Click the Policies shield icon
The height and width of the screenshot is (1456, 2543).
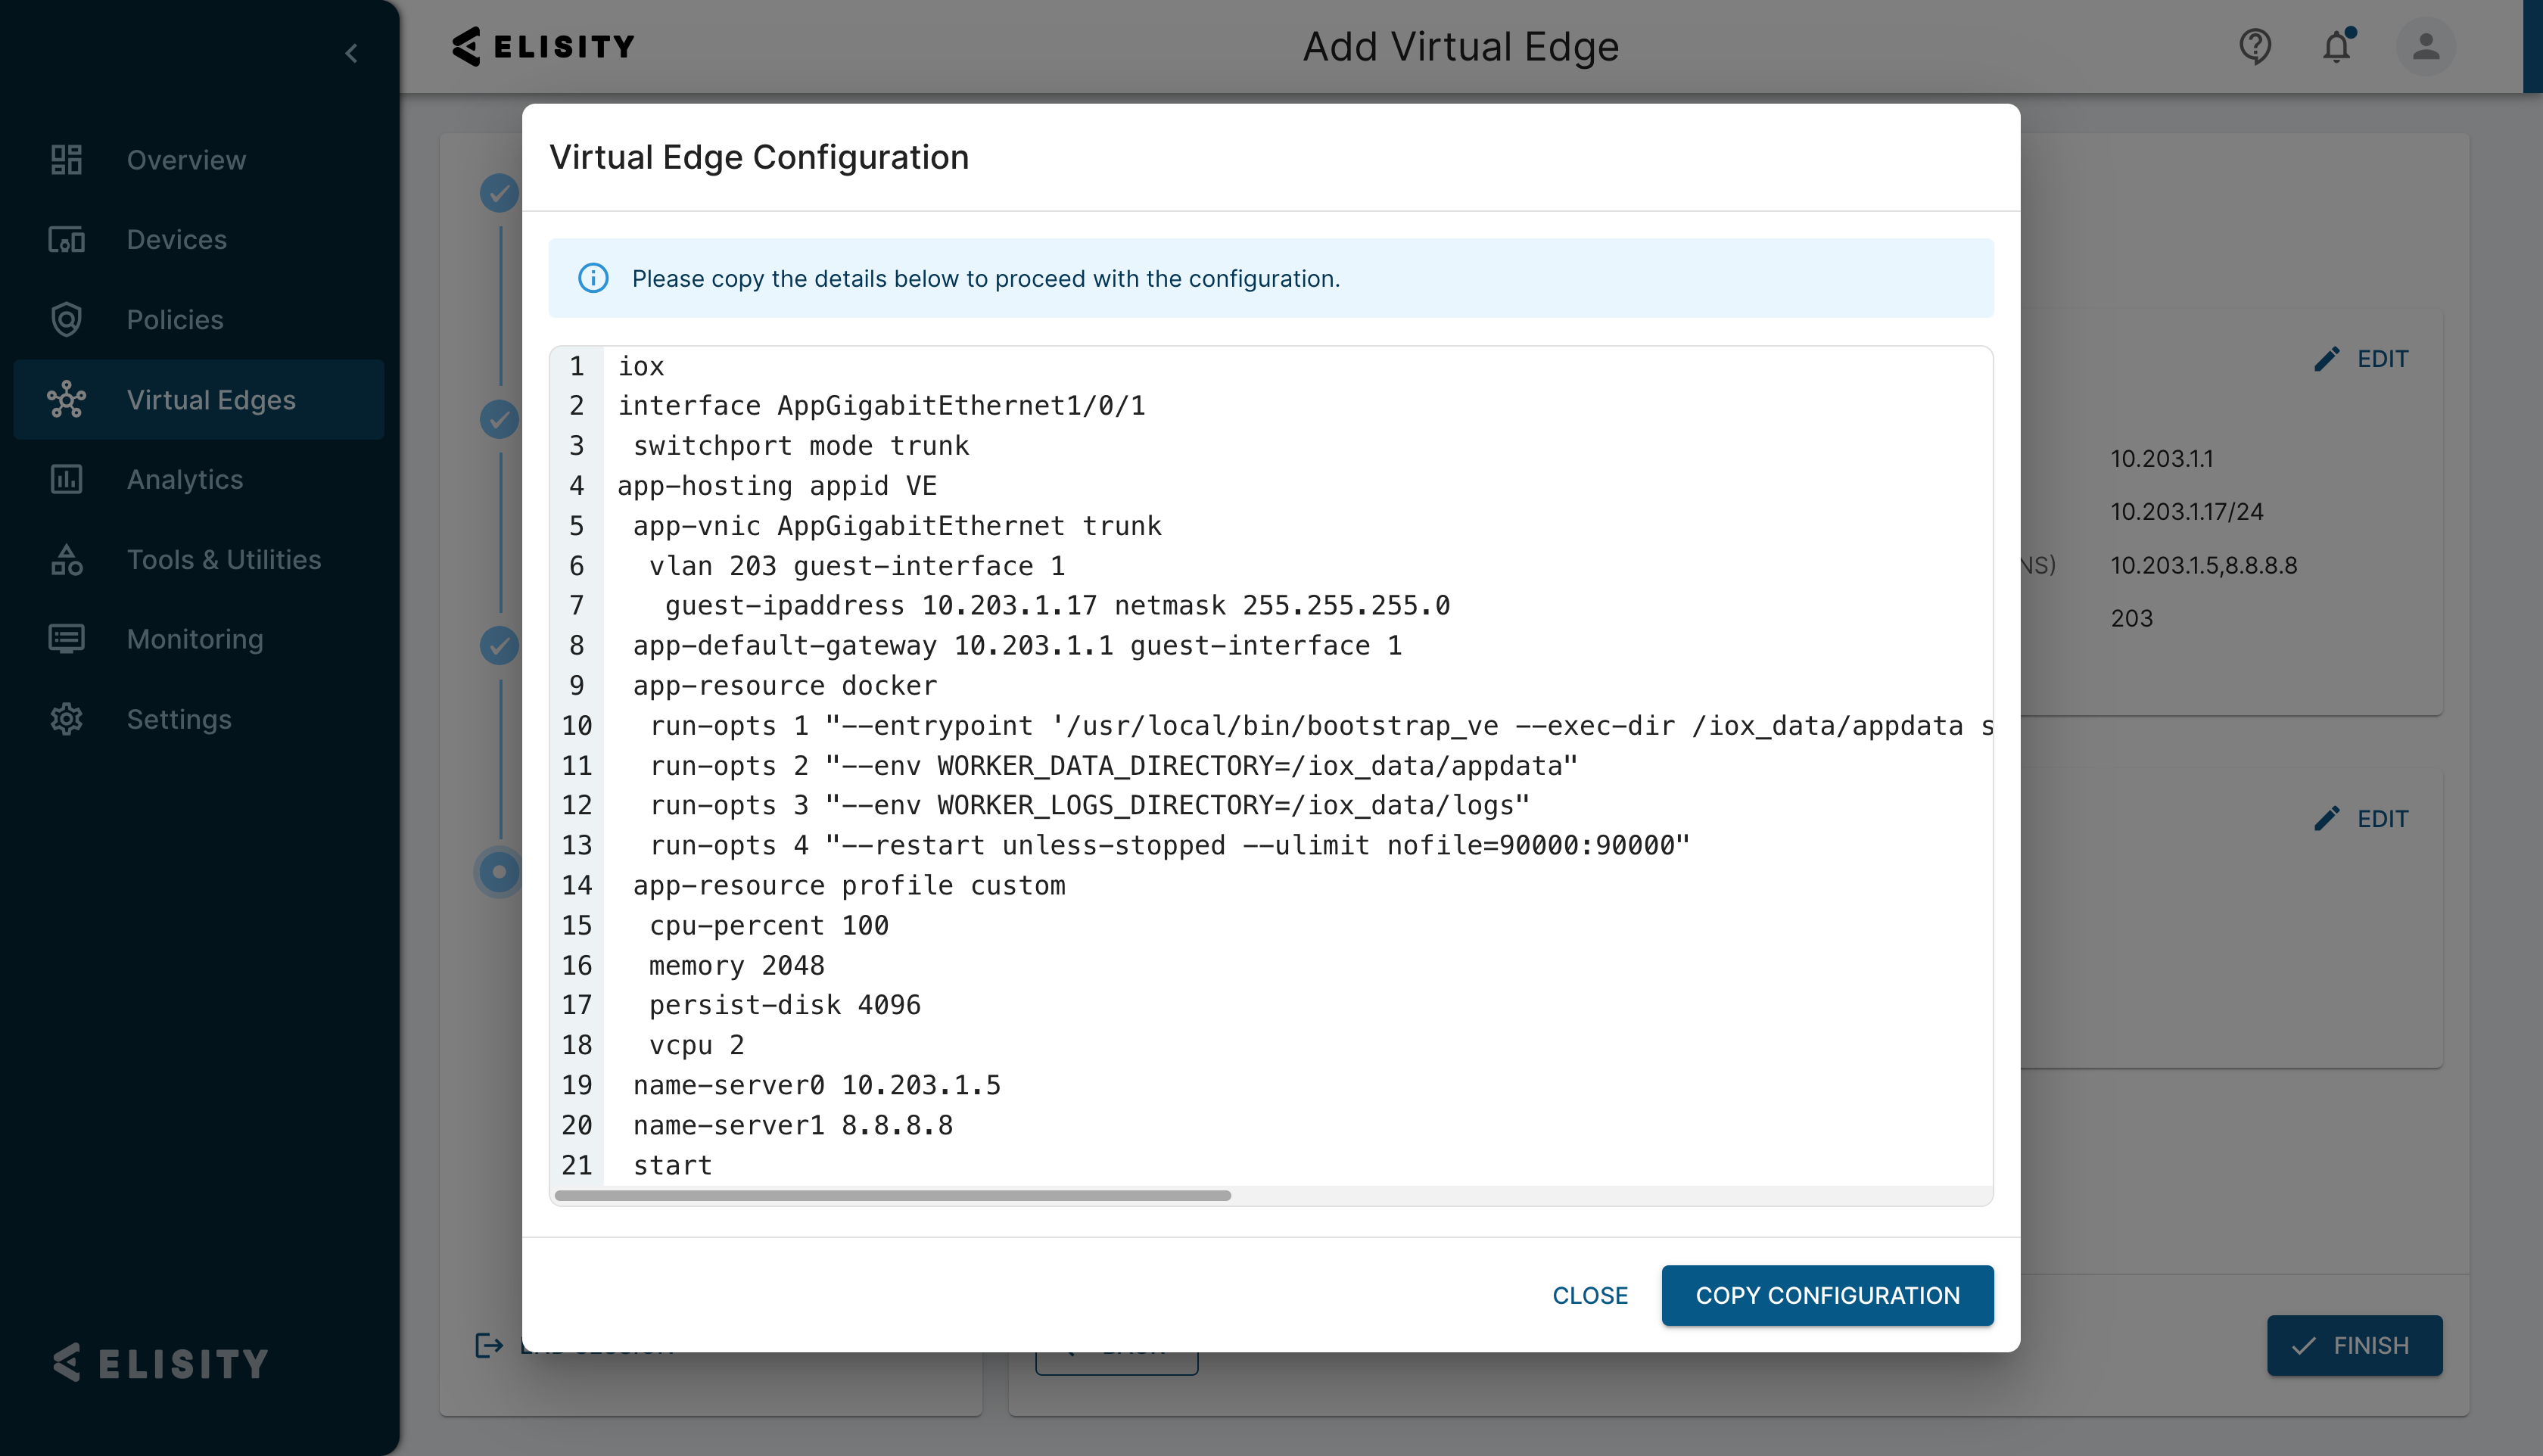(66, 320)
